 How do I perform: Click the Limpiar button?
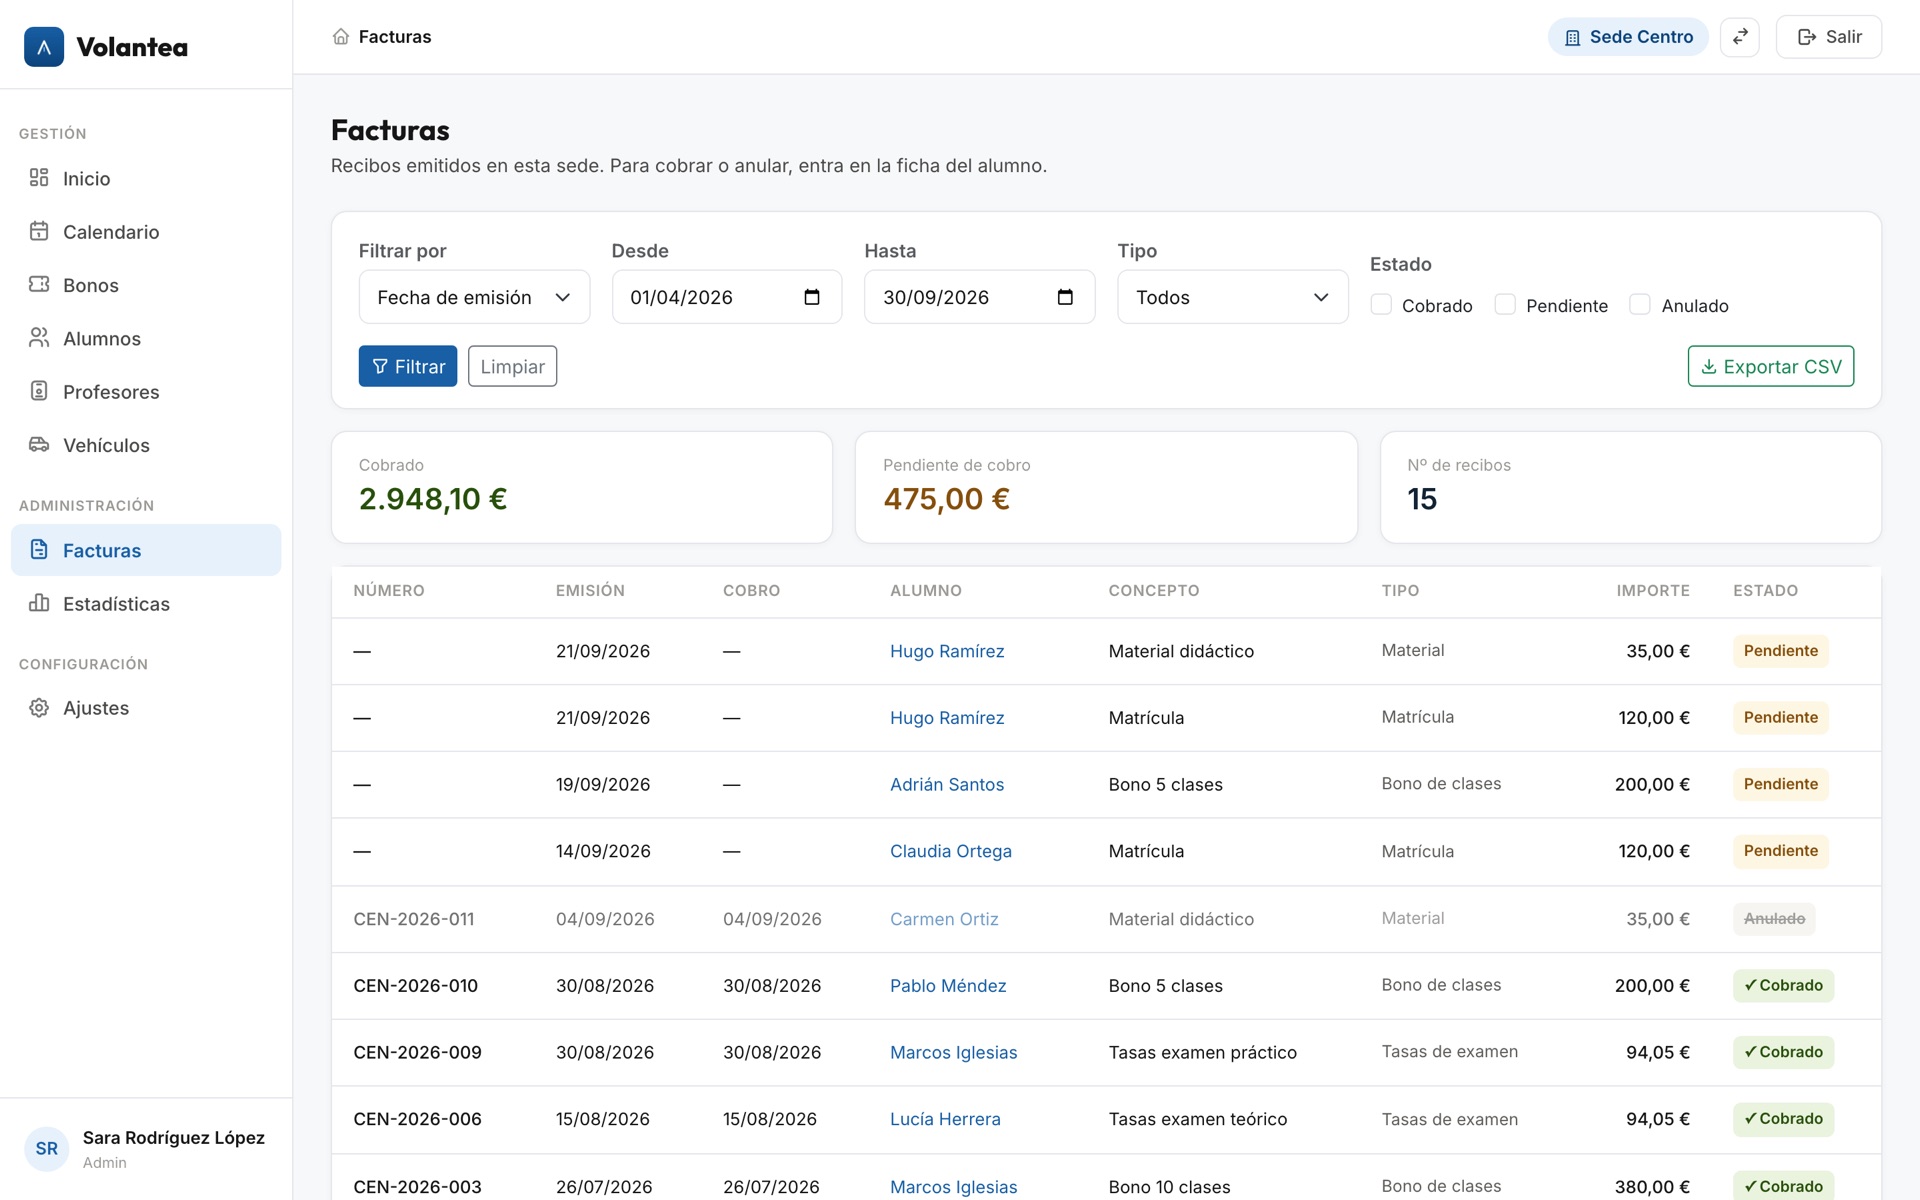(512, 366)
